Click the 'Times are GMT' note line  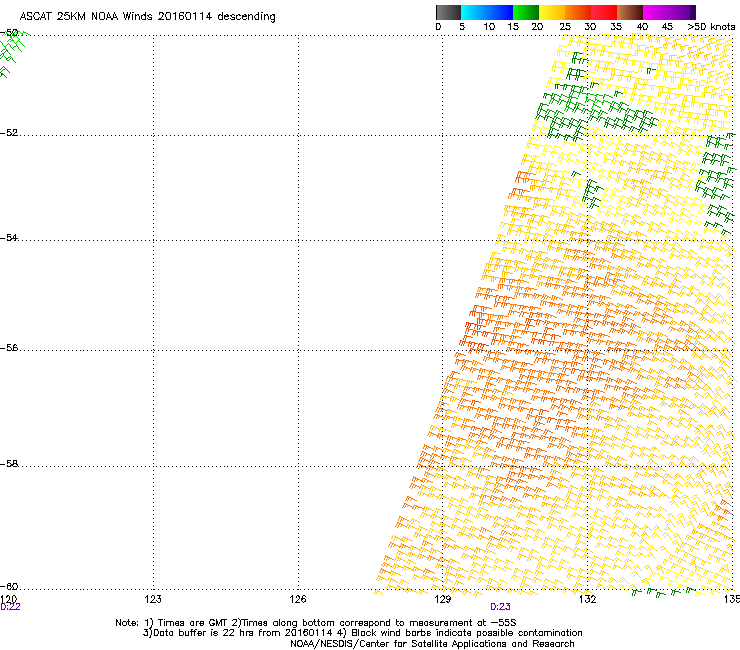(316, 623)
